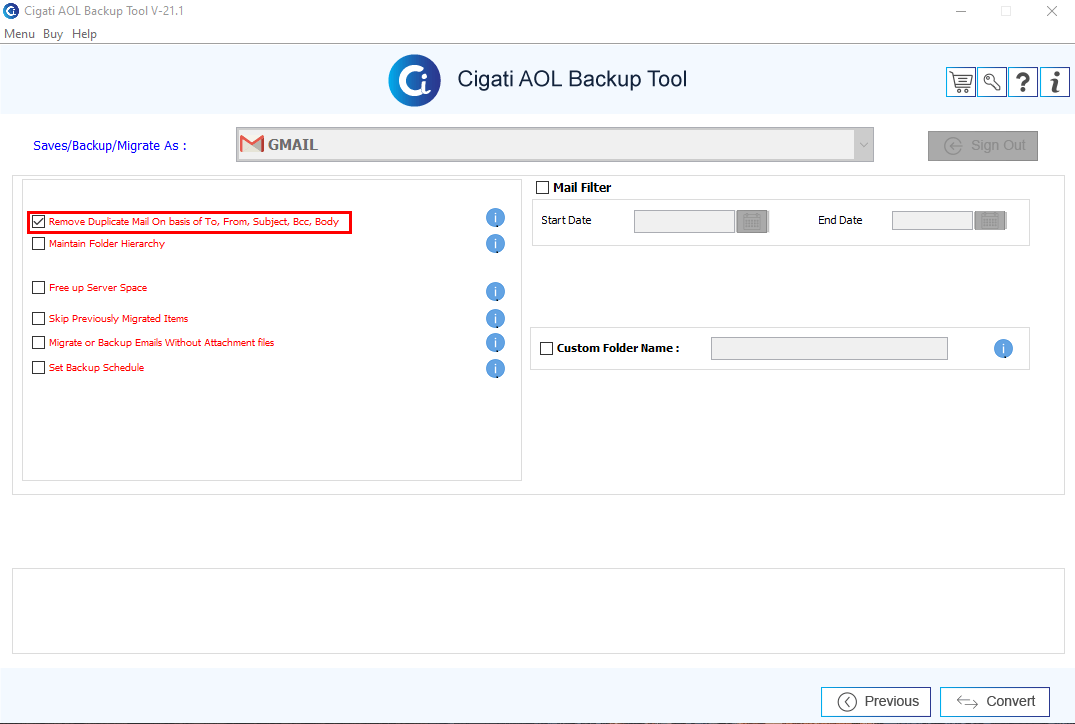Click the Sign Out button
Viewport: 1075px width, 724px height.
pyautogui.click(x=982, y=145)
